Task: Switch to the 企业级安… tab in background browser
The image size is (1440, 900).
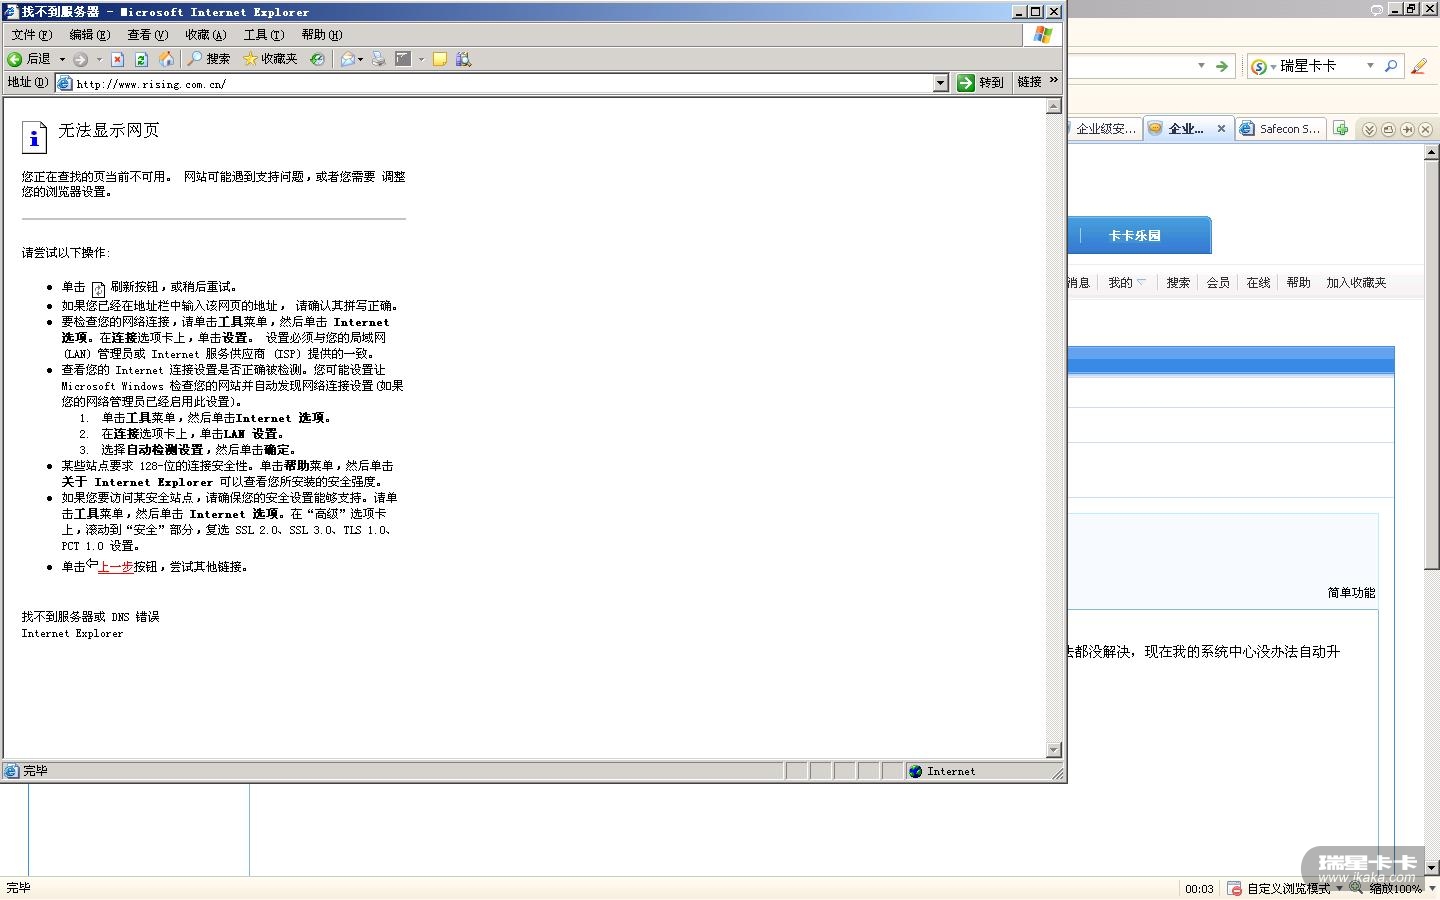Action: click(x=1106, y=129)
